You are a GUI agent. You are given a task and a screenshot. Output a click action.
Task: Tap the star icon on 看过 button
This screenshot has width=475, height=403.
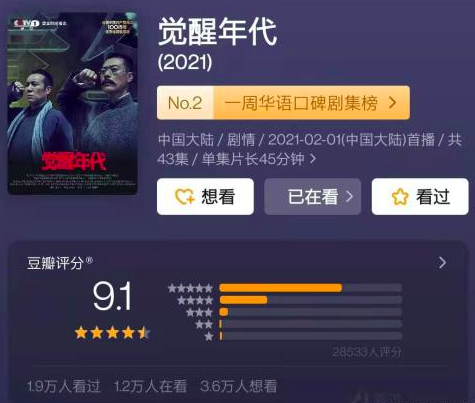click(x=400, y=196)
